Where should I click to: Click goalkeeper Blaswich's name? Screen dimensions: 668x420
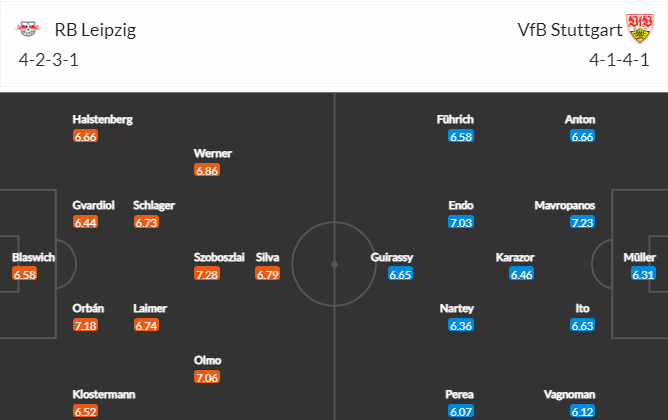(33, 257)
